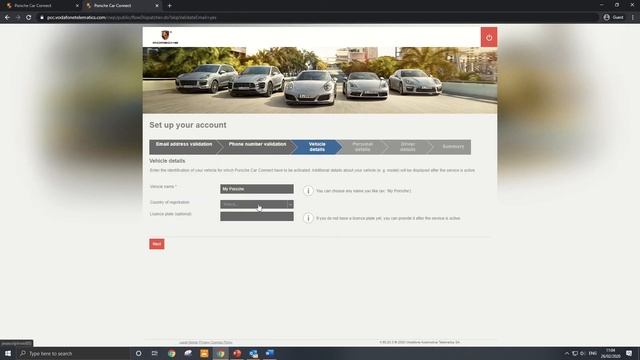Click the Porsche crest logo
The width and height of the screenshot is (640, 360).
click(x=165, y=37)
